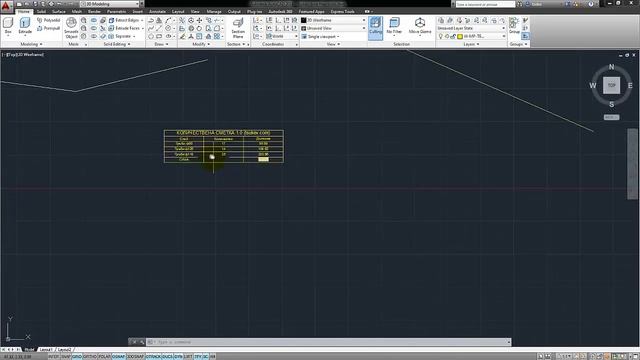Screen dimensions: 640x360
Task: Toggle OSNAP in status bar
Action: pyautogui.click(x=118, y=356)
